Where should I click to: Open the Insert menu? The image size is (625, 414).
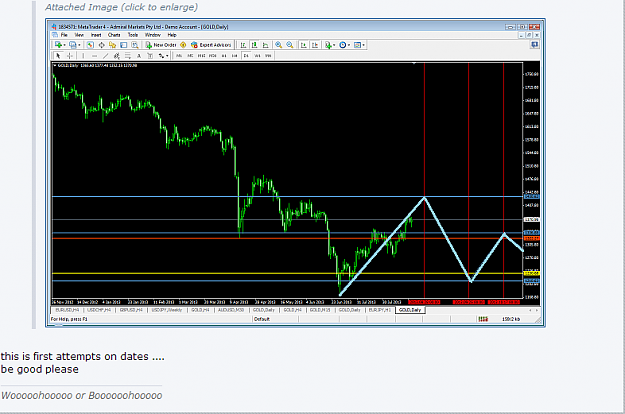(96, 35)
